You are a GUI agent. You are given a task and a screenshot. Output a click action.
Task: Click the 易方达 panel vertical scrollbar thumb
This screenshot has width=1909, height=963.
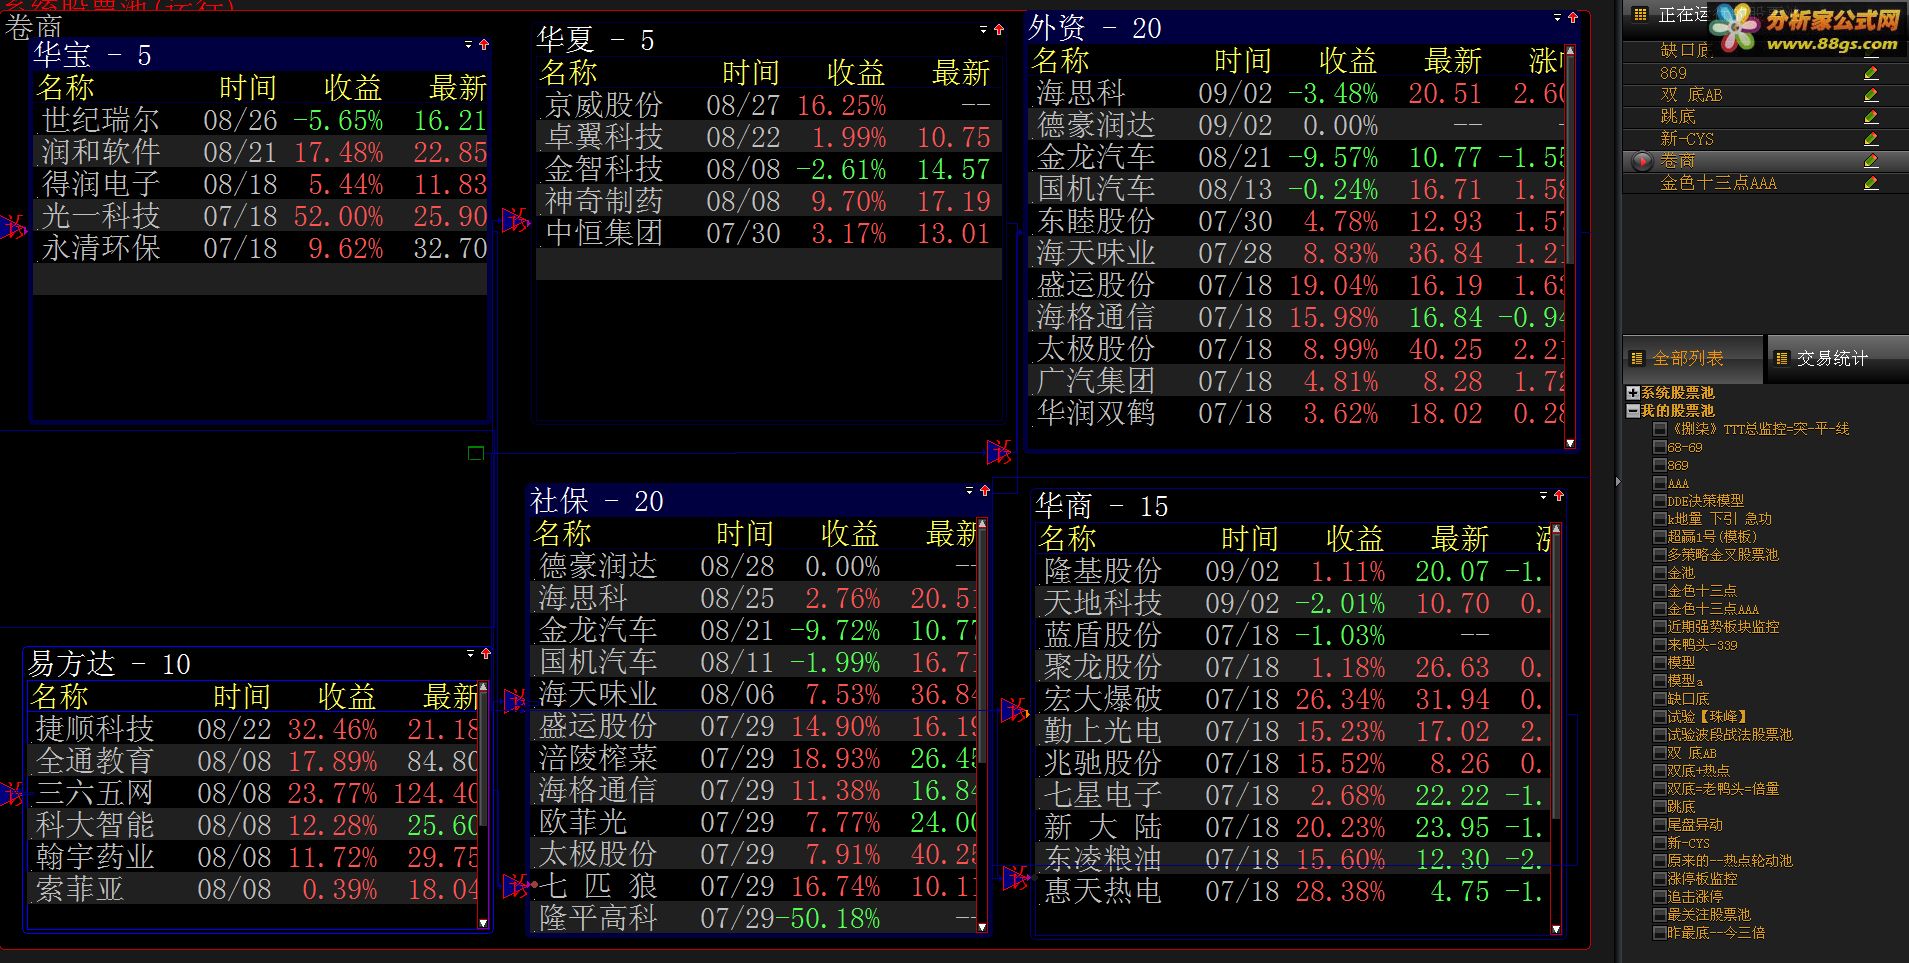[483, 759]
